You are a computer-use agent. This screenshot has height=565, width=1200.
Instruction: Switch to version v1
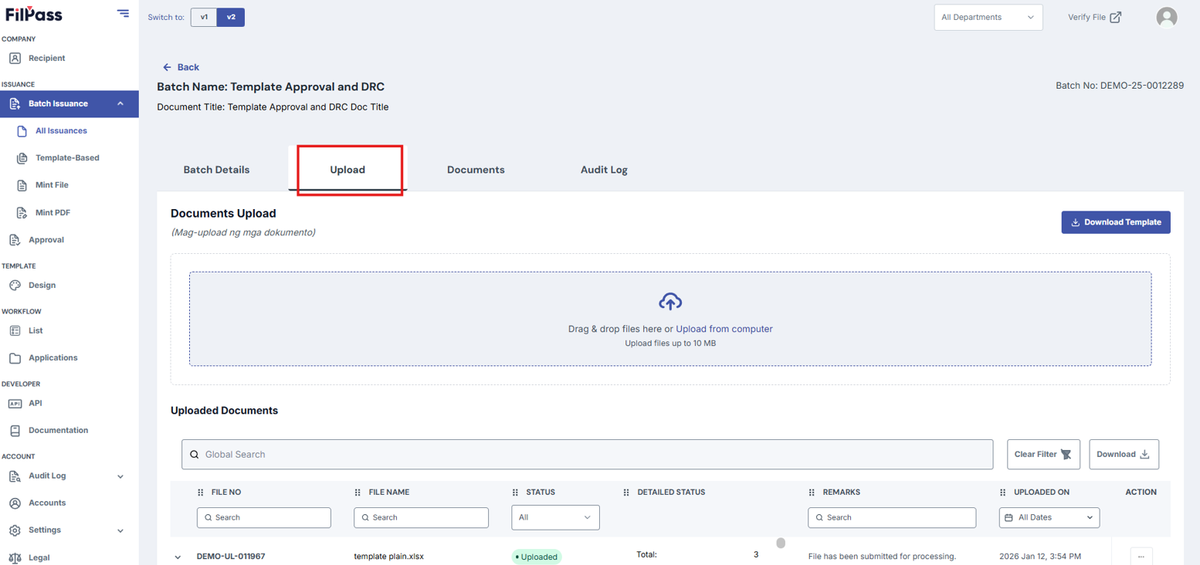coord(204,17)
